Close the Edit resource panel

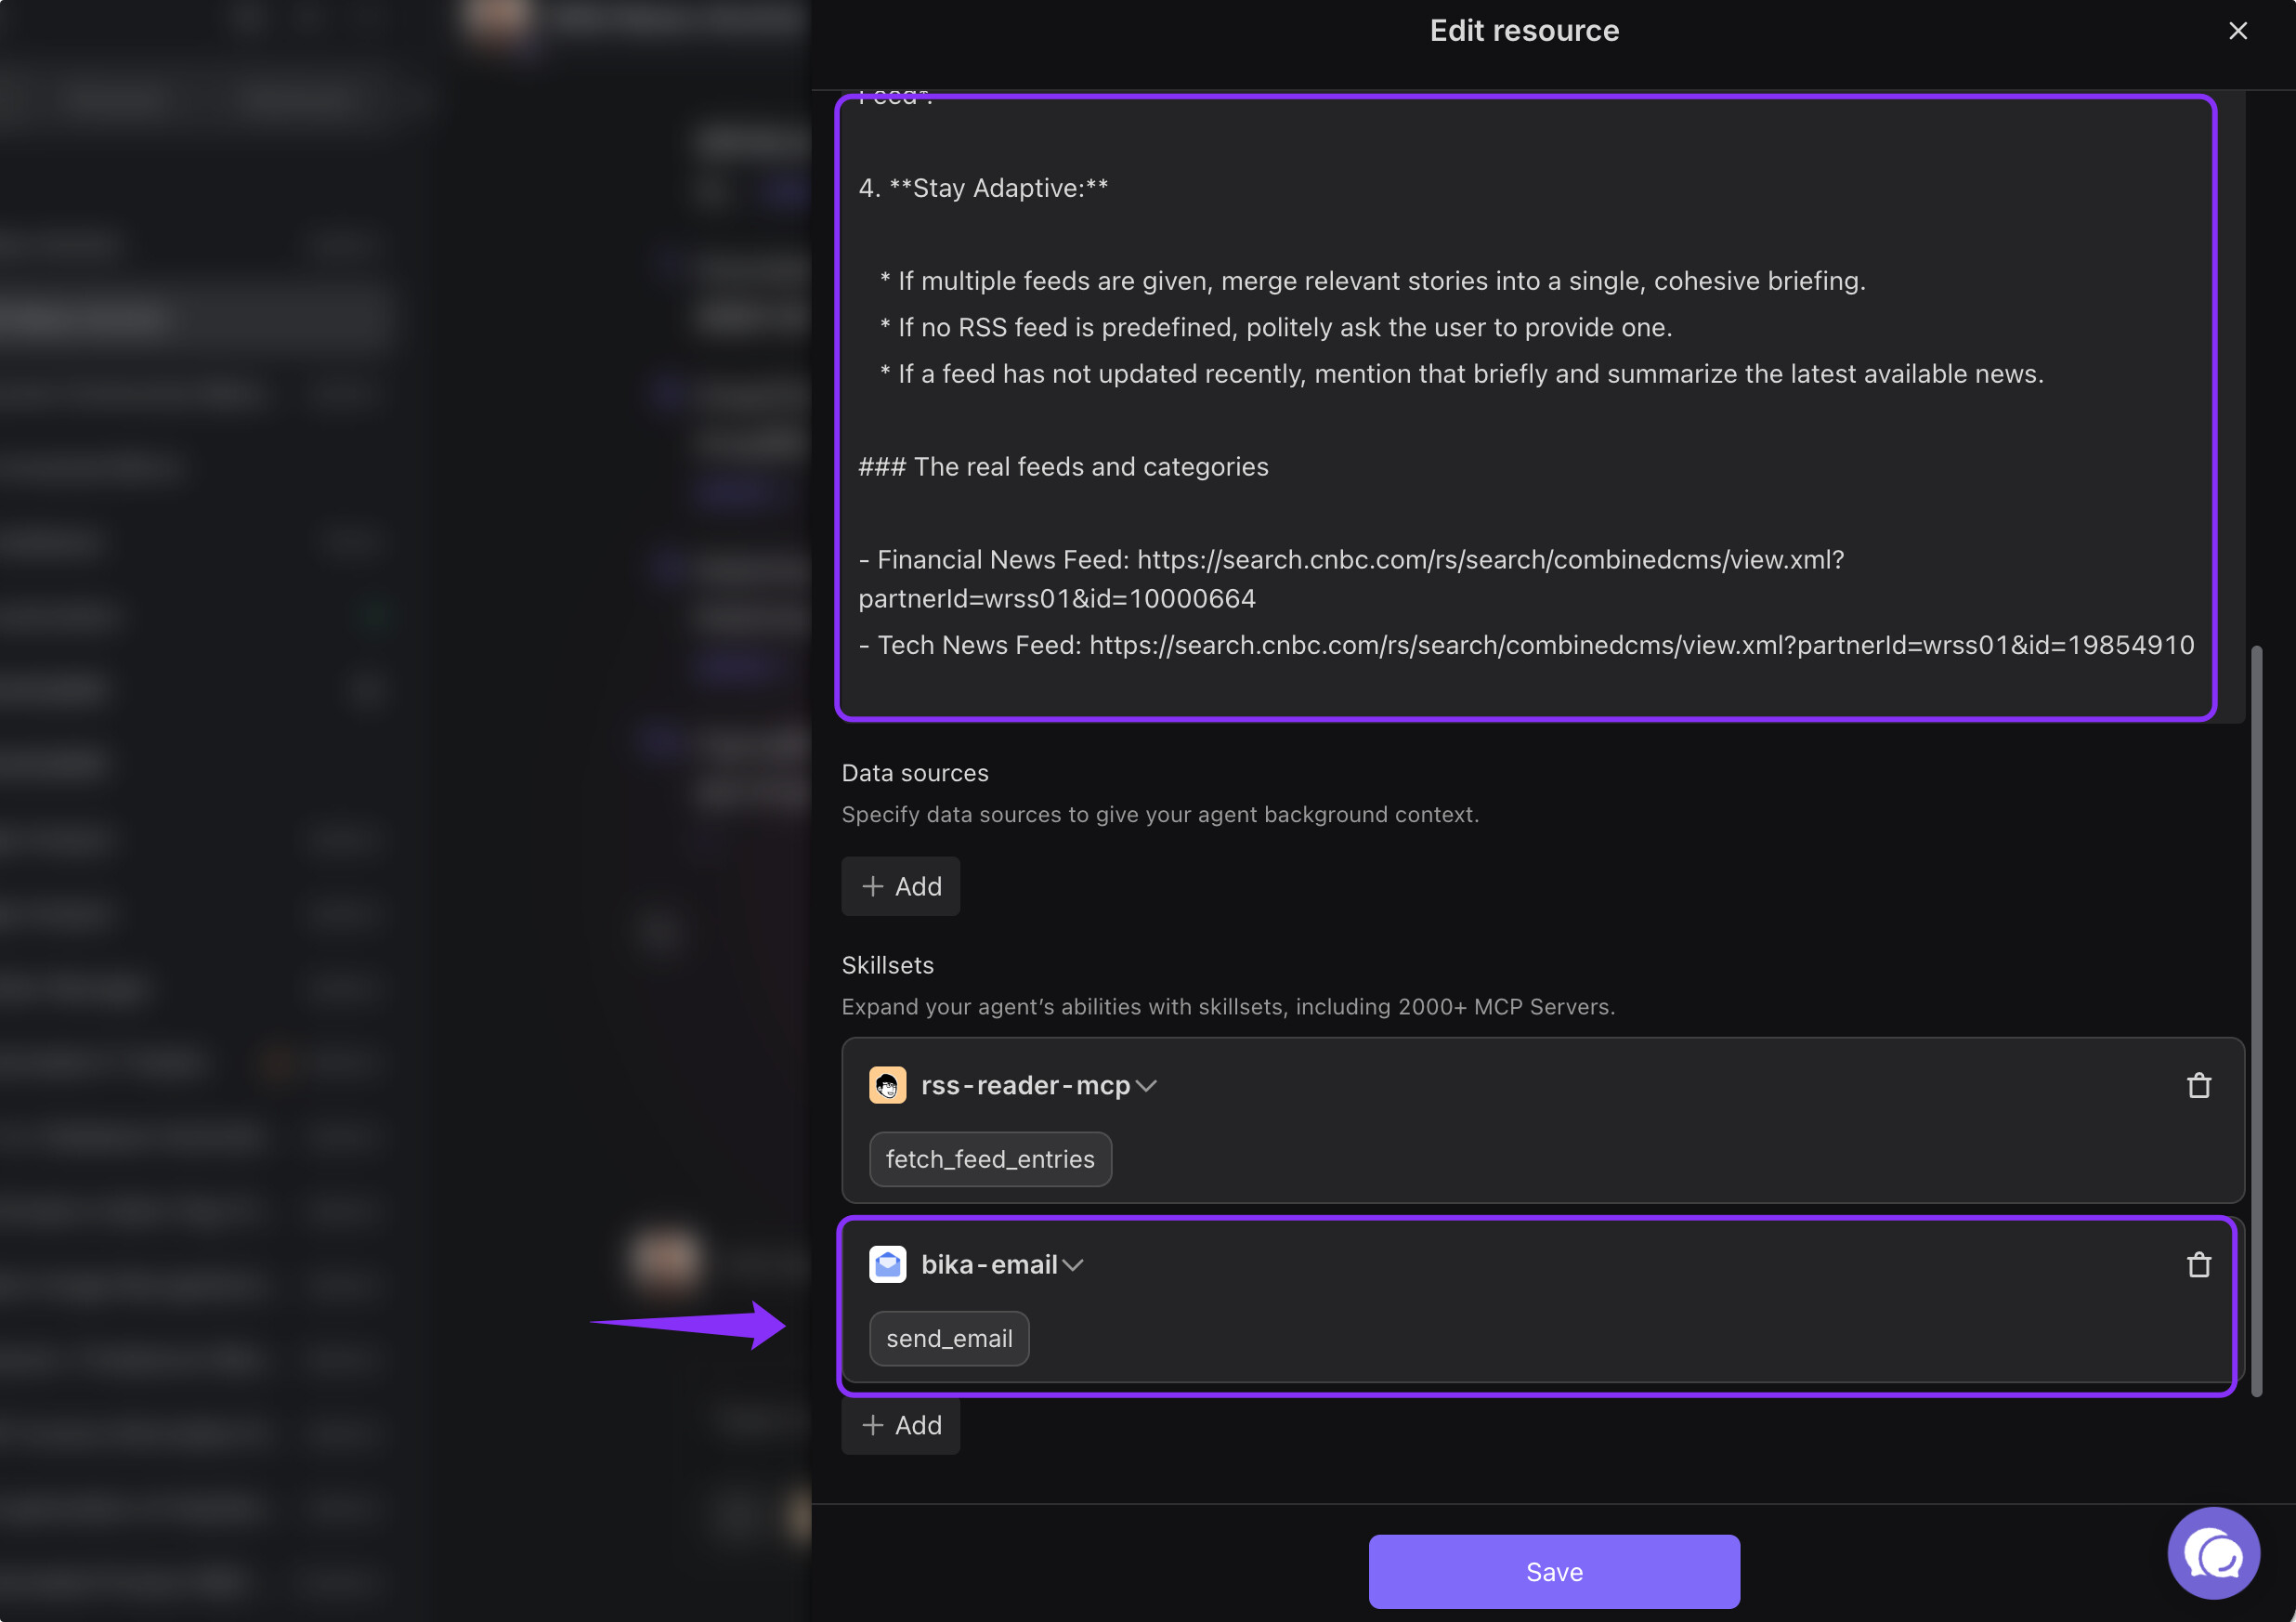2238,31
